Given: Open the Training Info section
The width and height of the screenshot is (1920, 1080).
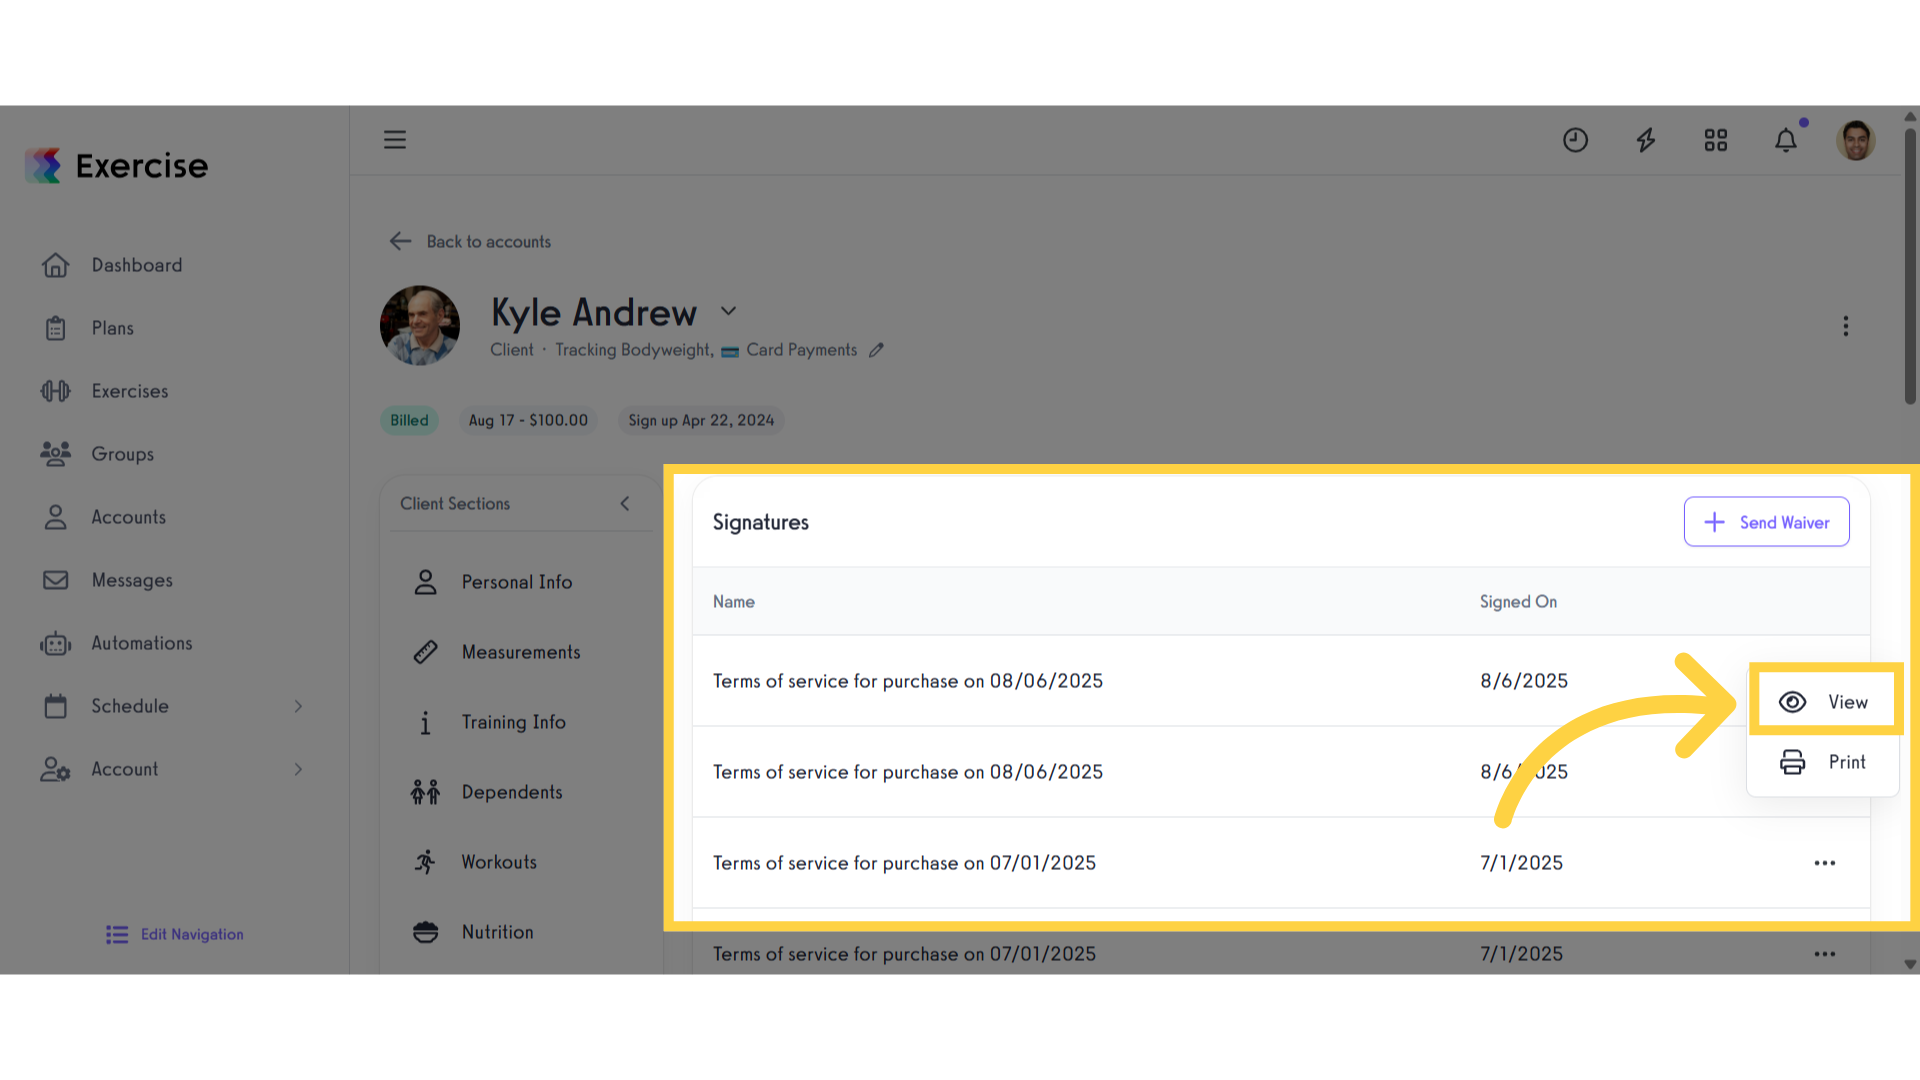Looking at the screenshot, I should [x=514, y=722].
